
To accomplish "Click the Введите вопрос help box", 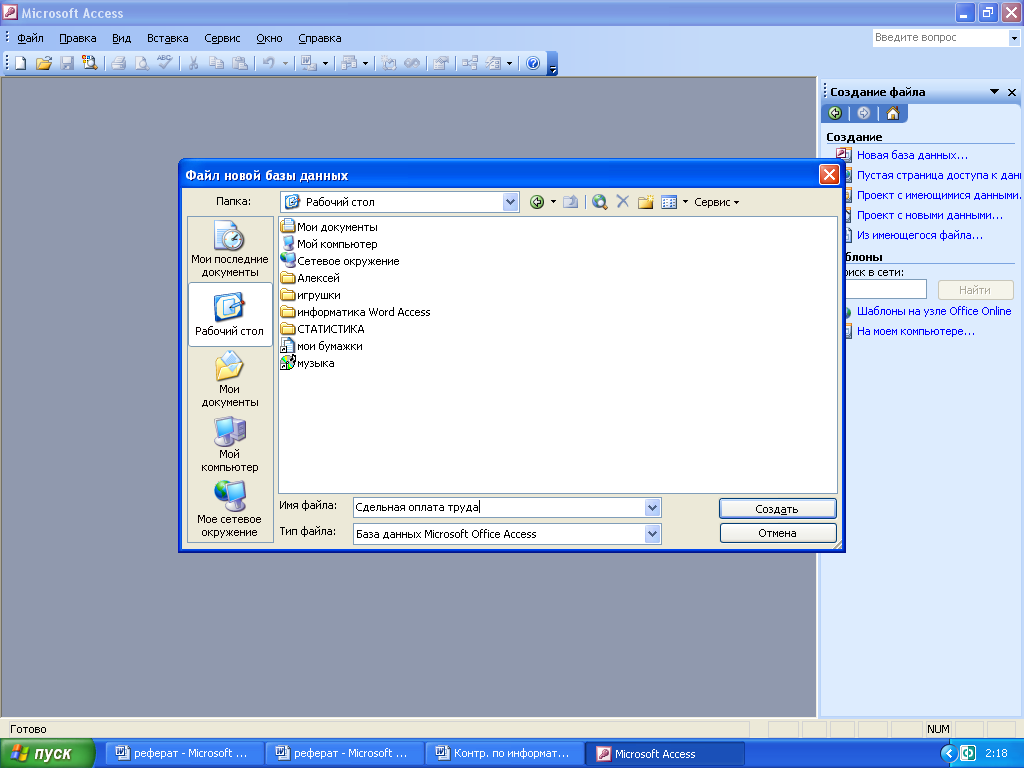I will (940, 38).
